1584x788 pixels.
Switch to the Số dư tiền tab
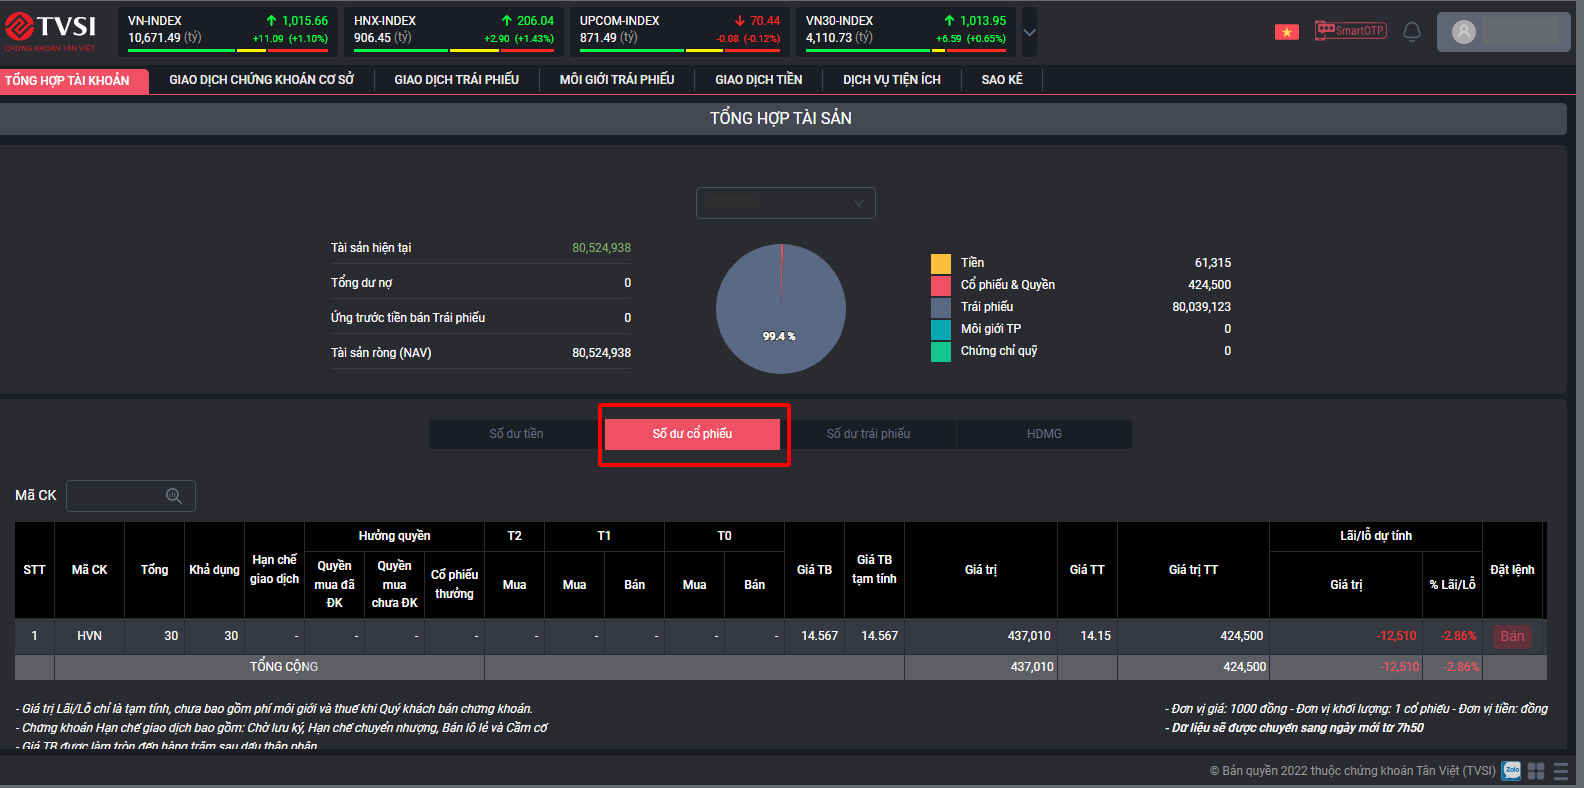(516, 434)
